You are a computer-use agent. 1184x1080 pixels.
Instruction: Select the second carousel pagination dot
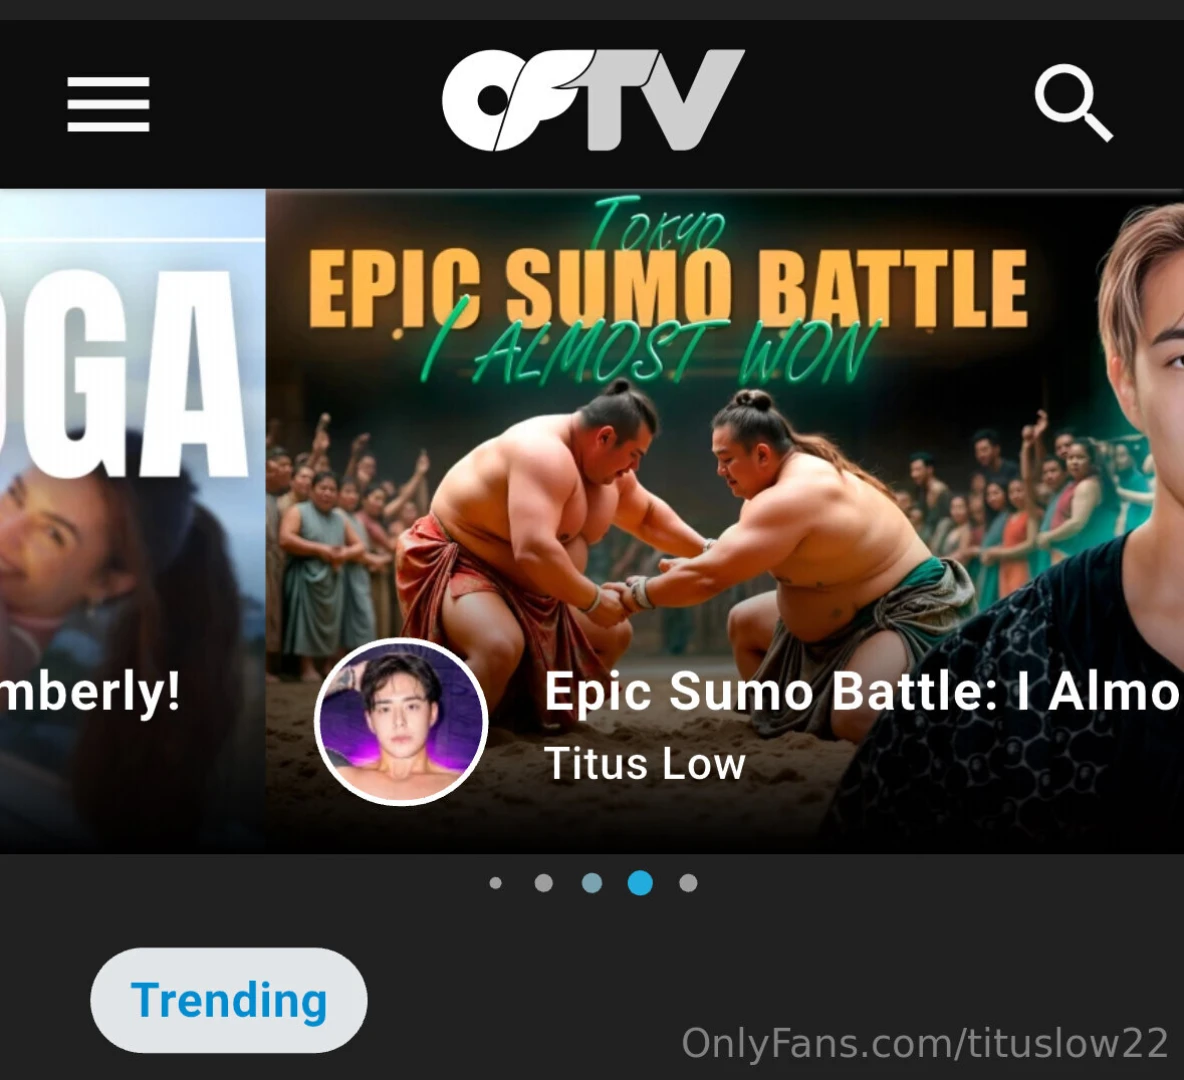pos(544,883)
